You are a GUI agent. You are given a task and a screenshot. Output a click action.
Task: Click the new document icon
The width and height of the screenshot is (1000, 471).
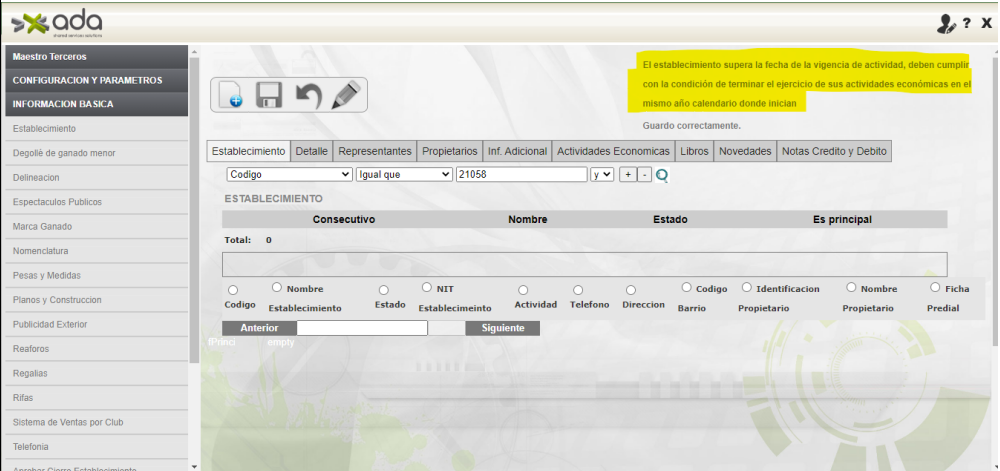[229, 96]
